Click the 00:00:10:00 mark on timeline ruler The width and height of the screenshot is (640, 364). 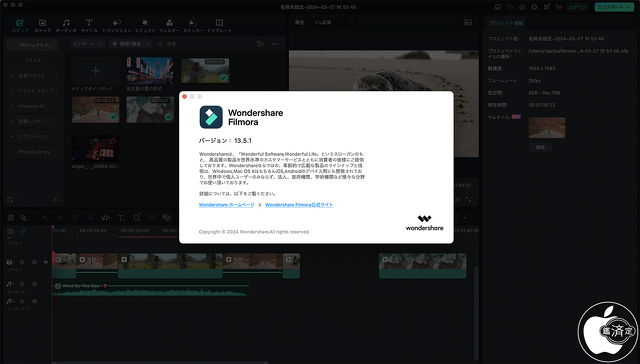point(93,231)
